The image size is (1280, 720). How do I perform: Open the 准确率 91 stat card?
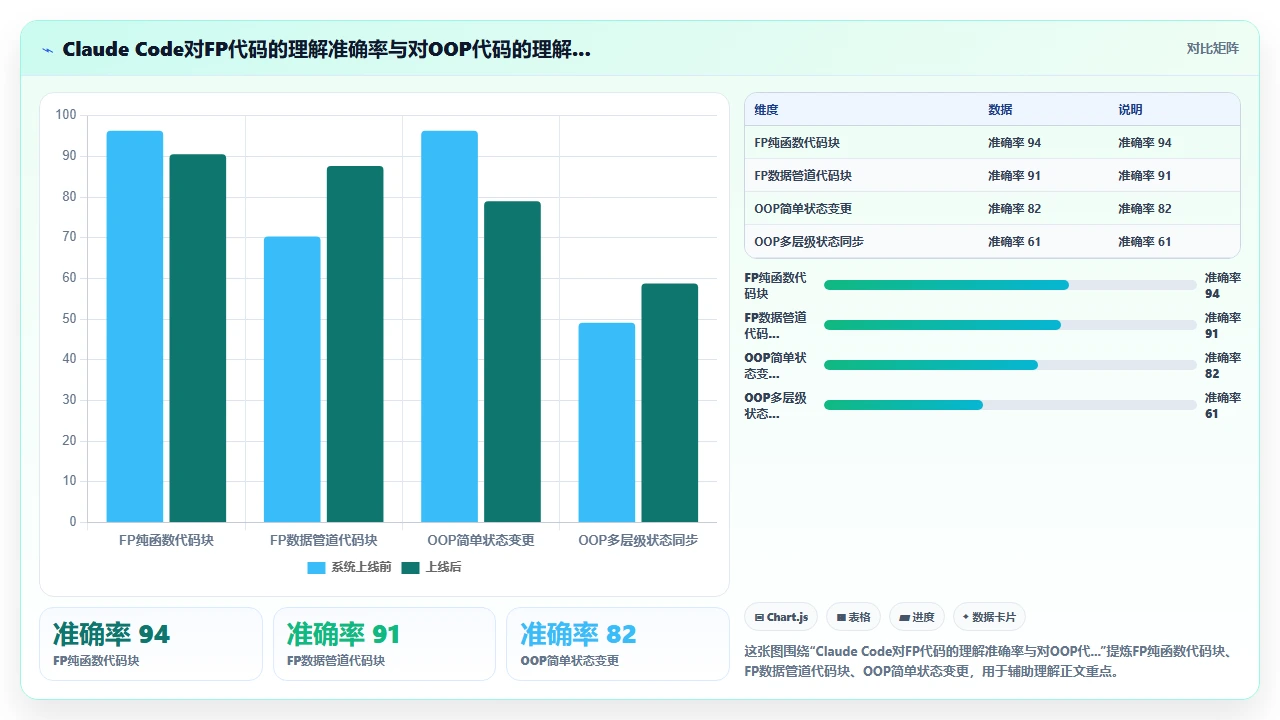click(x=384, y=644)
